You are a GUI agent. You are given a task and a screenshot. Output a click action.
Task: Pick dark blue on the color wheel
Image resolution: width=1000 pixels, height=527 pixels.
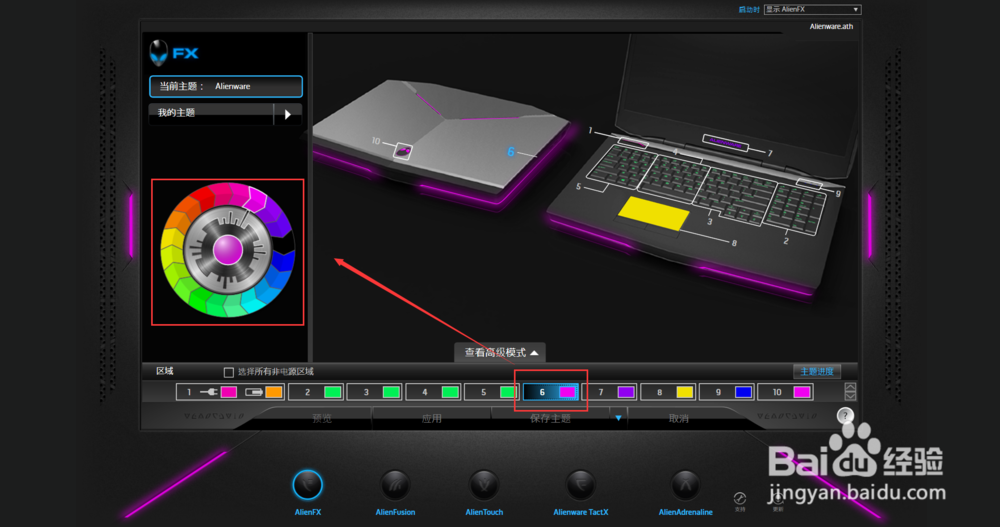click(285, 260)
